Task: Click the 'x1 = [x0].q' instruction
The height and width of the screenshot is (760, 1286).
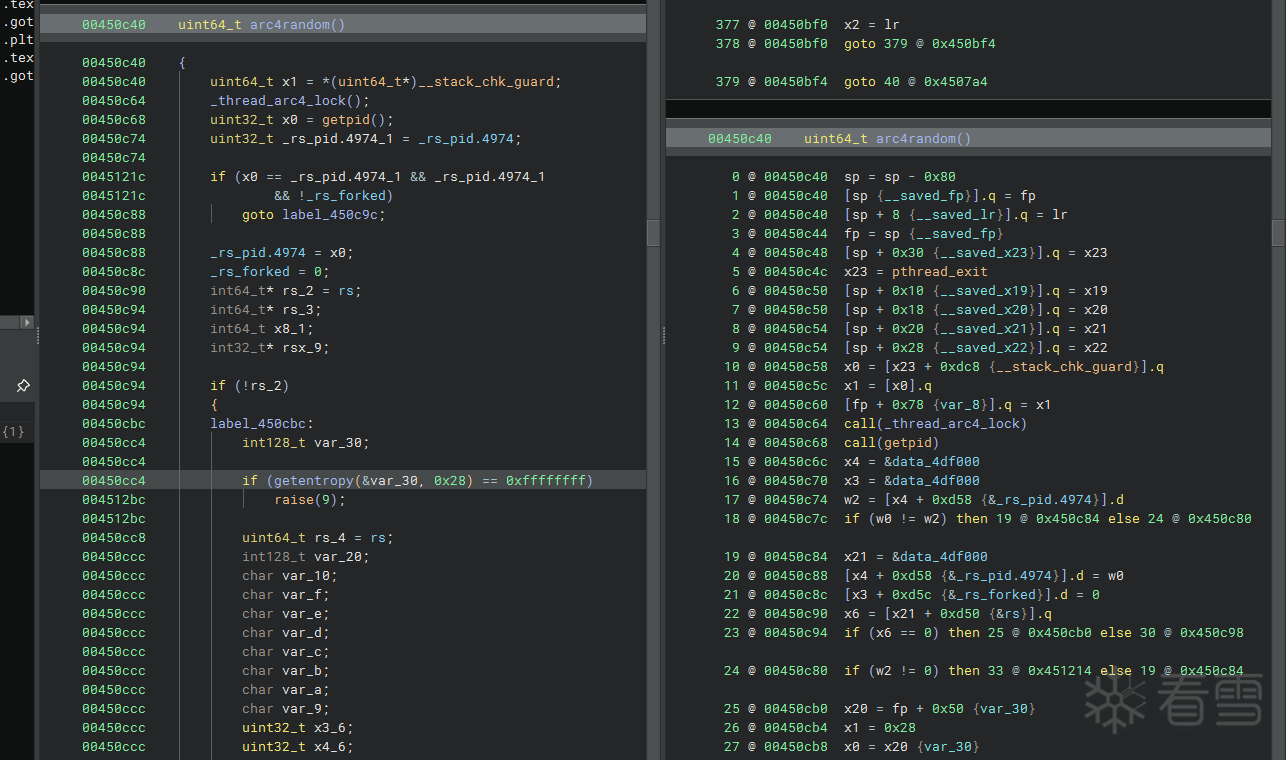Action: click(x=888, y=386)
